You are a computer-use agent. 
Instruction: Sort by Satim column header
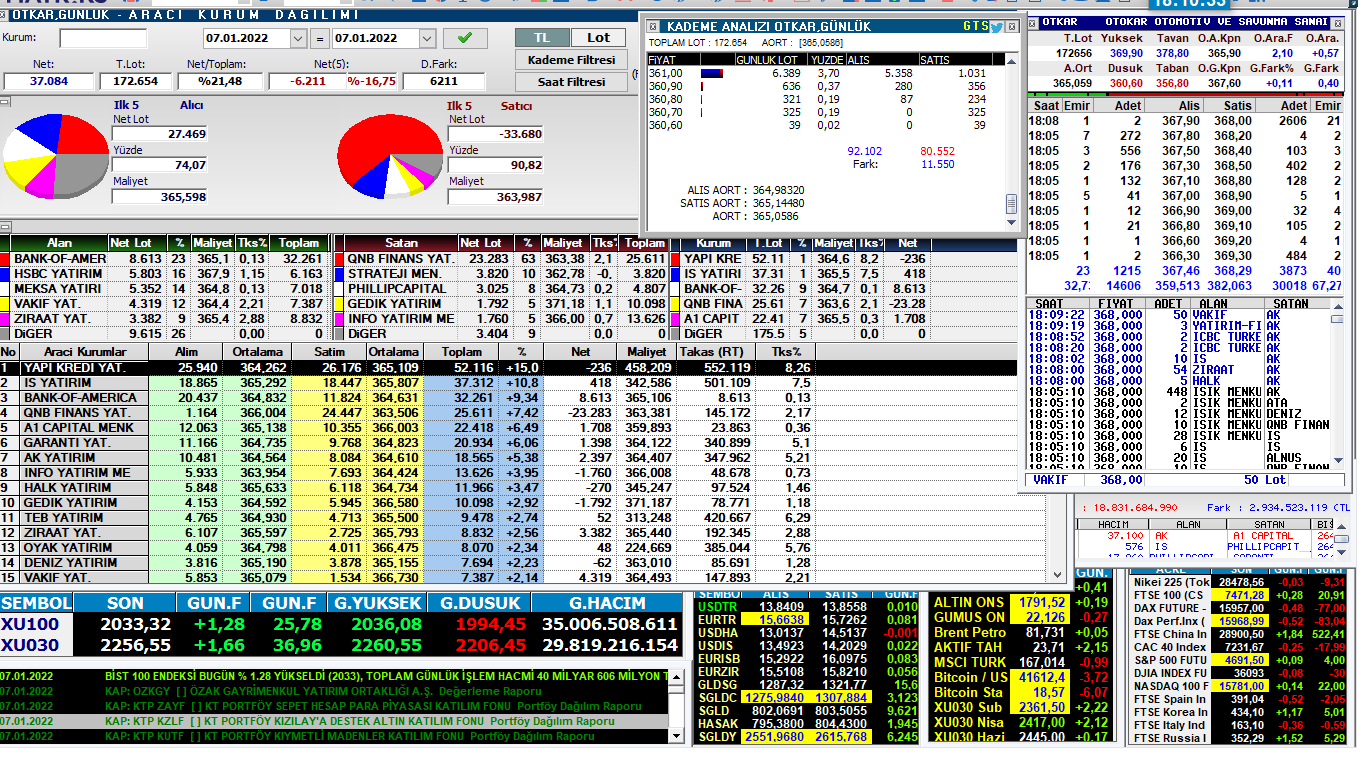329,352
